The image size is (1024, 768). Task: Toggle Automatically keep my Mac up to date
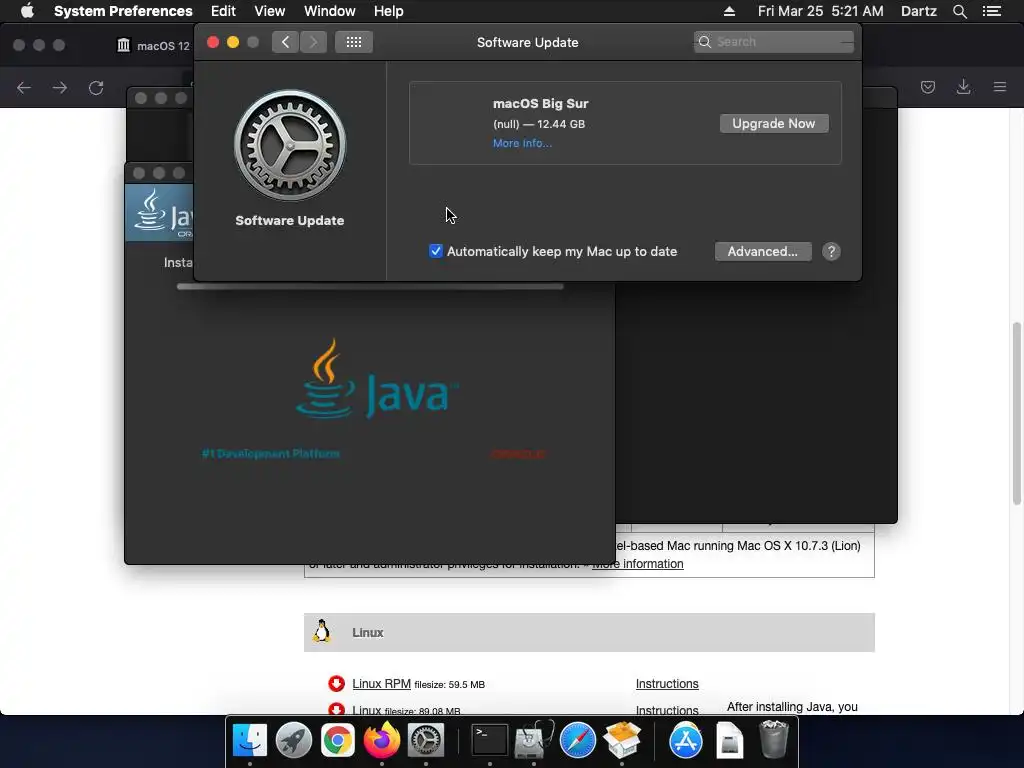pyautogui.click(x=436, y=251)
